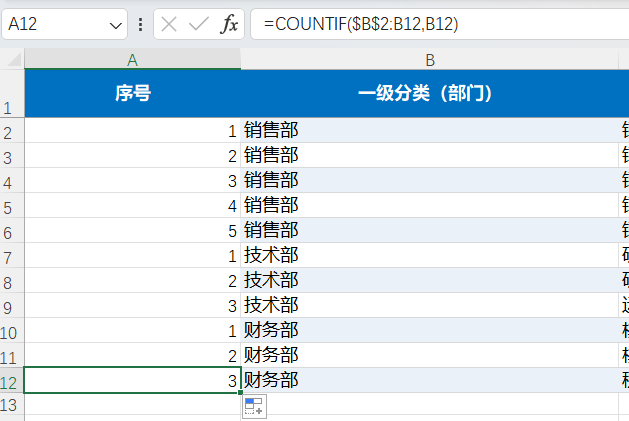This screenshot has width=629, height=421.
Task: Select cell A6 with value 5
Action: pos(132,230)
